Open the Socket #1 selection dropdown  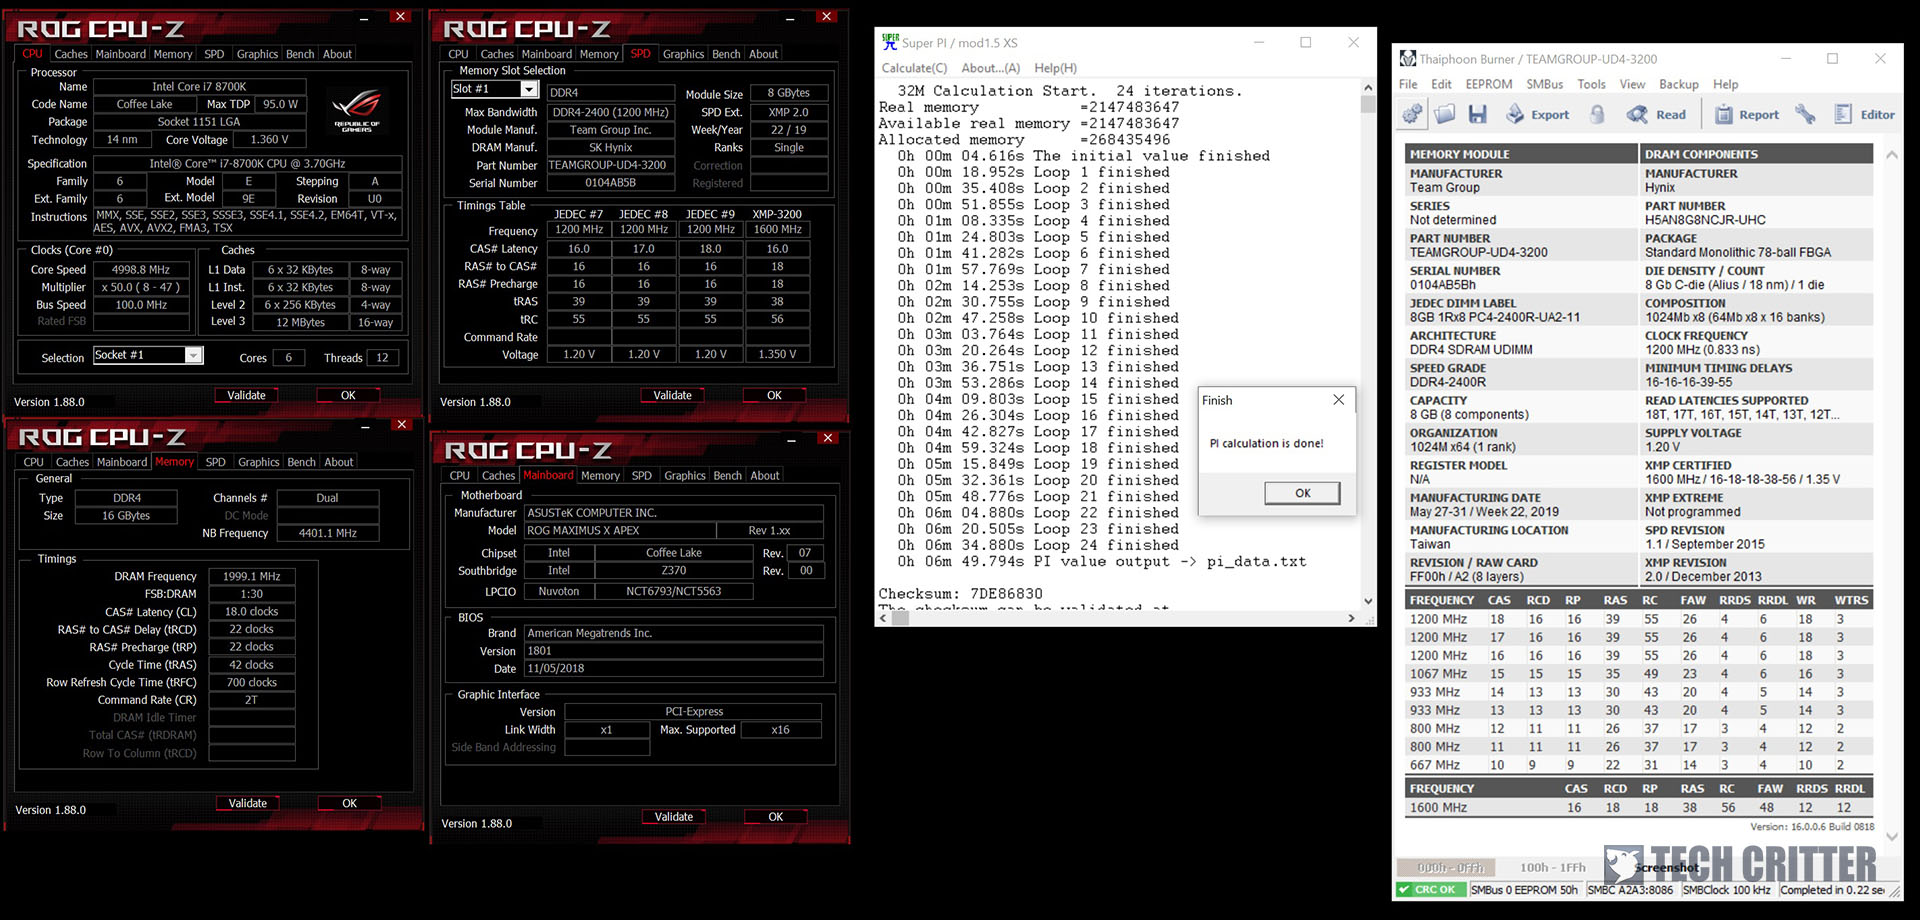pos(194,355)
